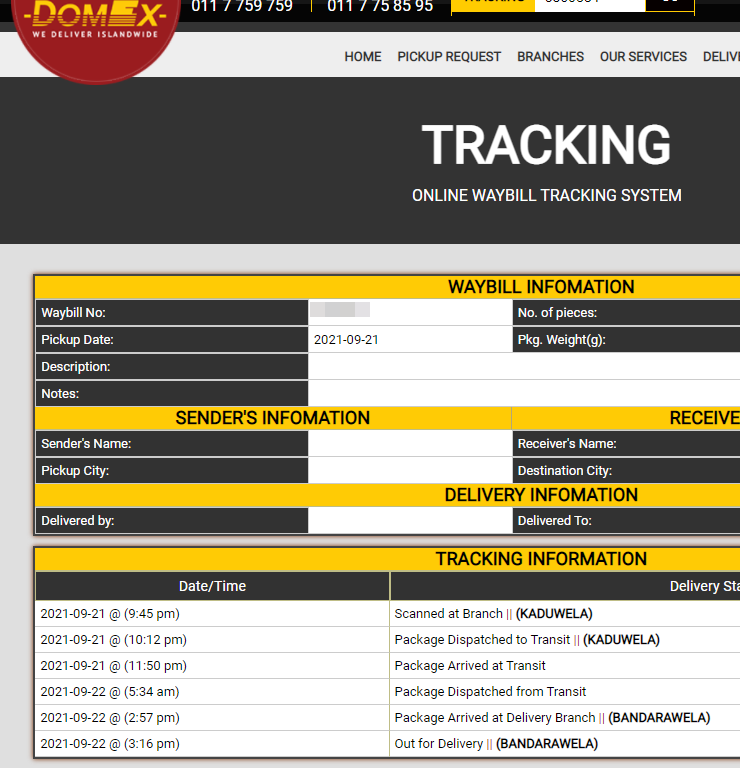Go to PICKUP REQUEST page
Viewport: 740px width, 768px height.
tap(449, 57)
